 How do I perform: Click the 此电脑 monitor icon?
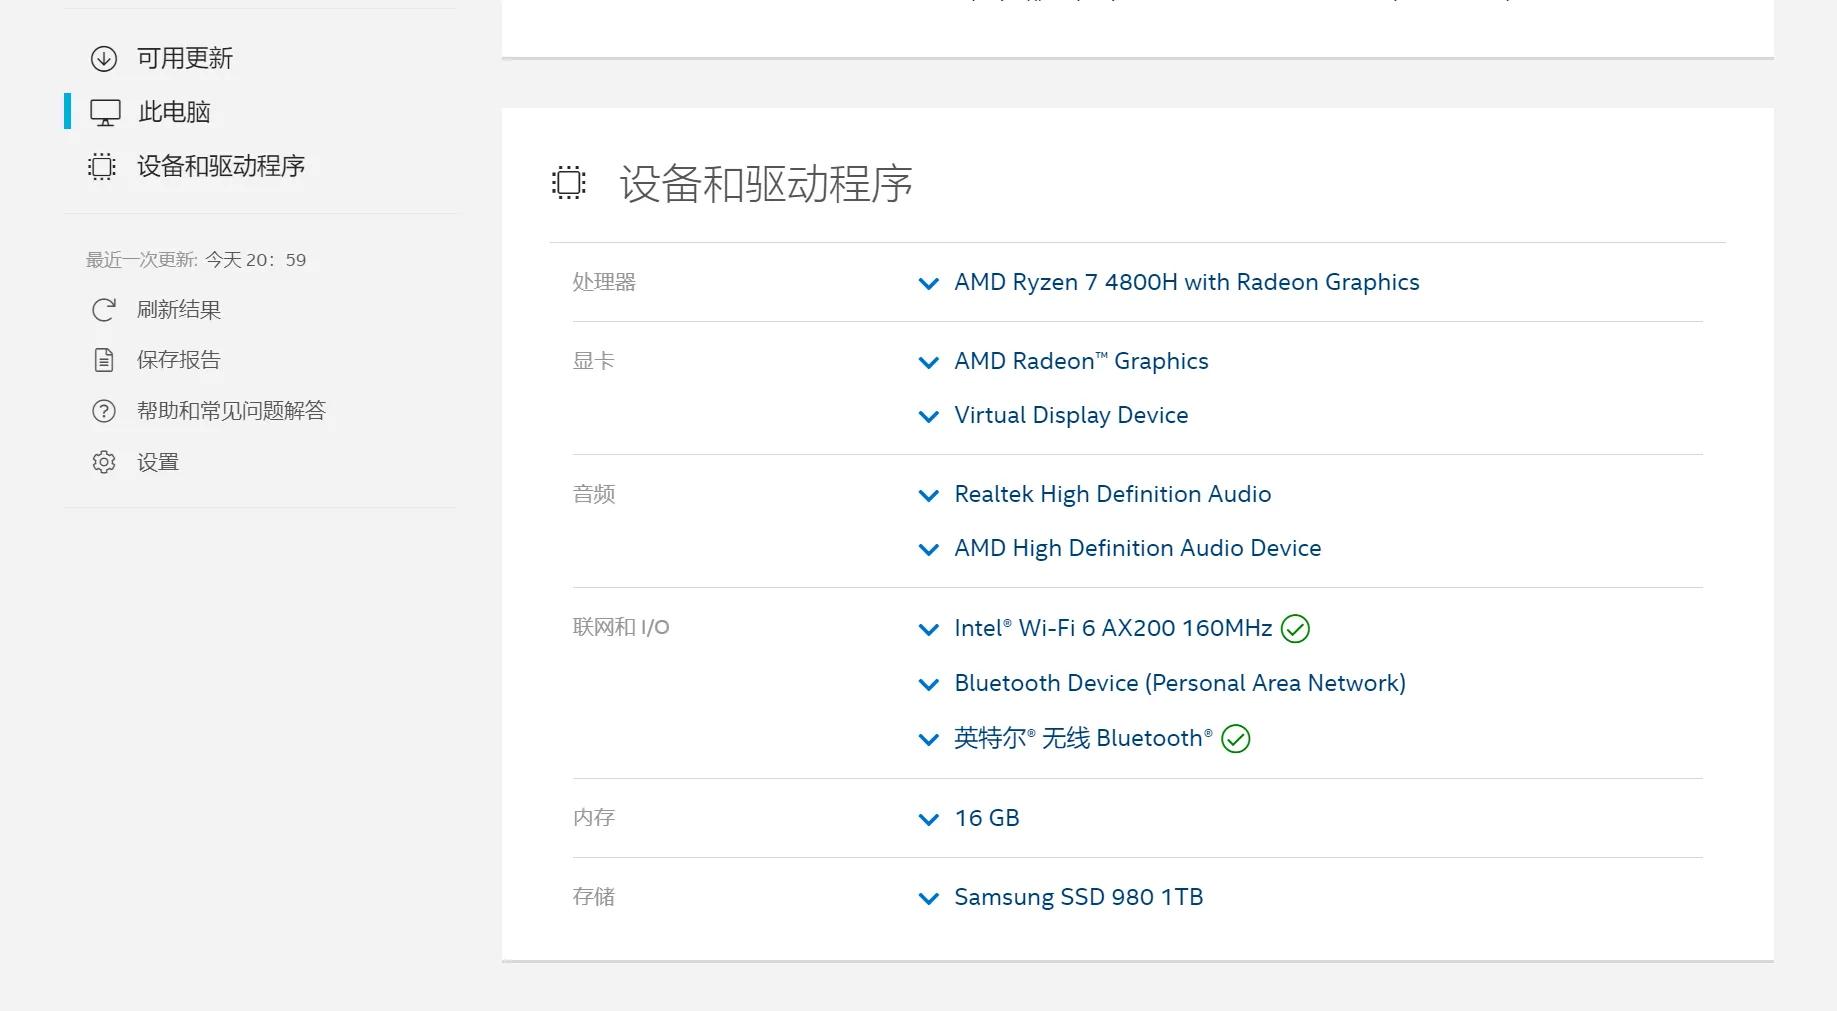tap(104, 112)
